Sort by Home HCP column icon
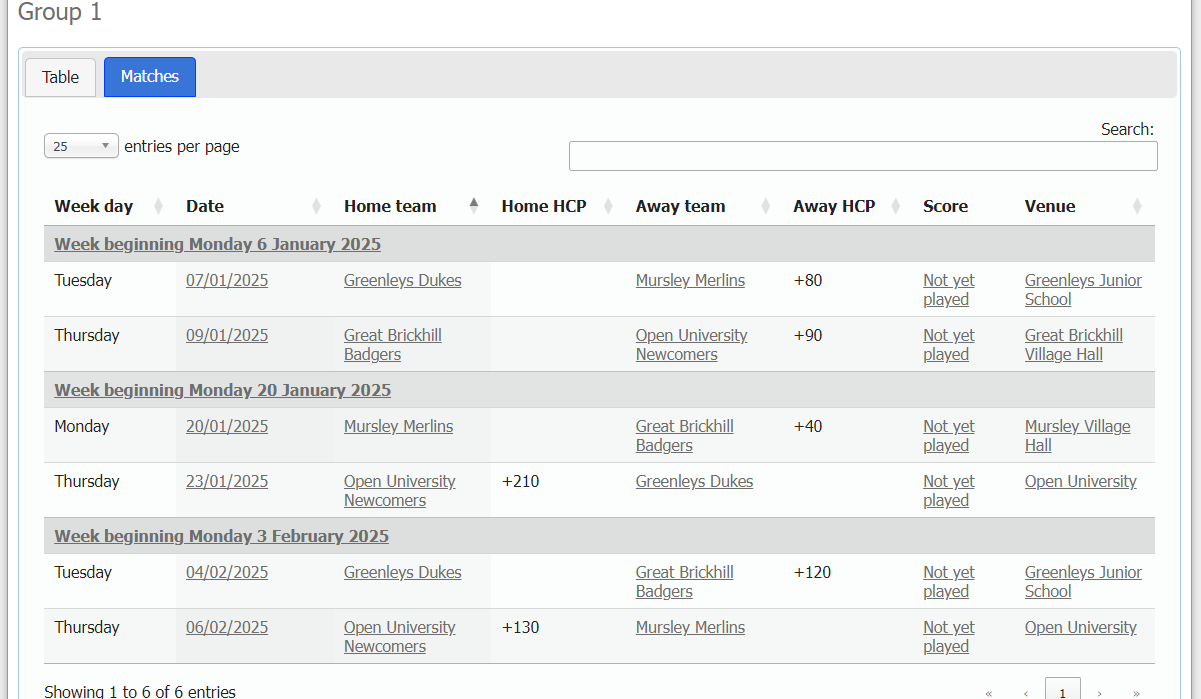This screenshot has height=699, width=1201. [x=608, y=206]
